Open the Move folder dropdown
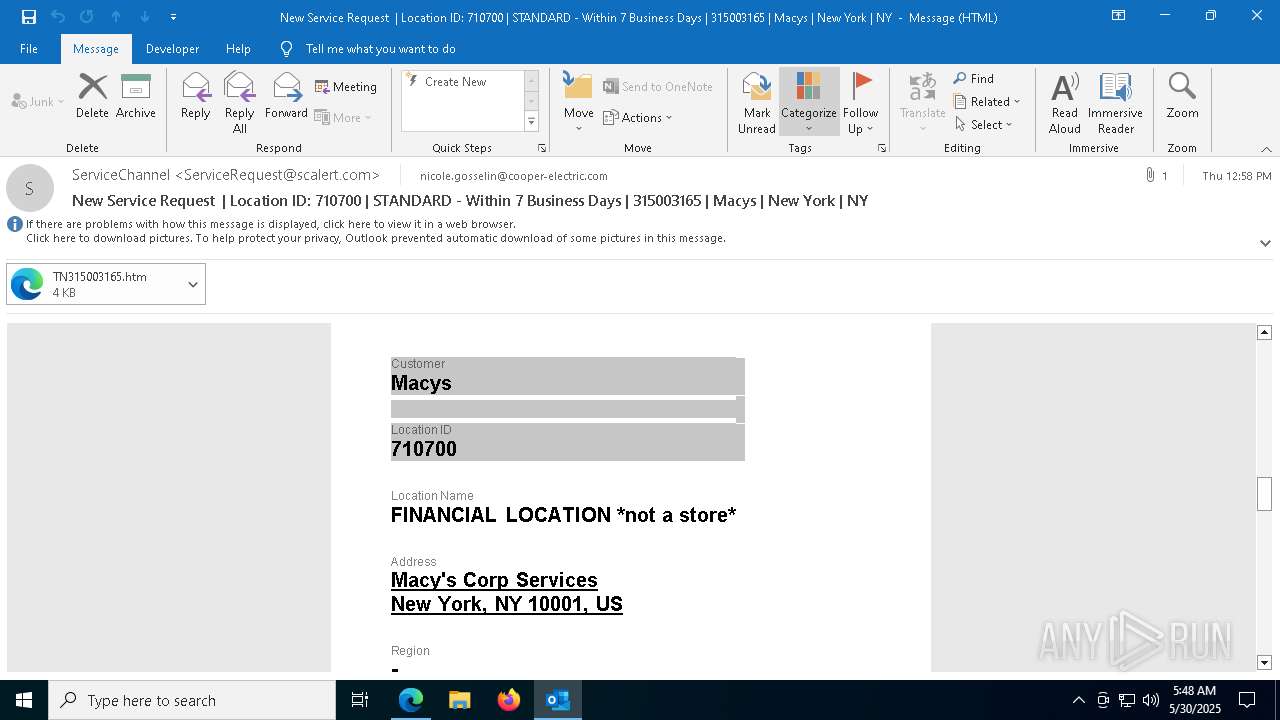This screenshot has width=1280, height=720. coord(578,103)
